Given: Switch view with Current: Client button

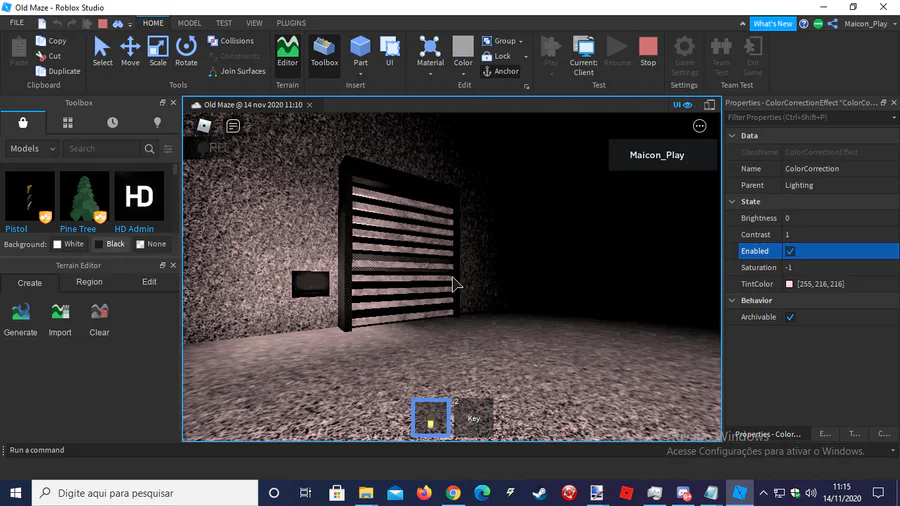Looking at the screenshot, I should pyautogui.click(x=583, y=56).
